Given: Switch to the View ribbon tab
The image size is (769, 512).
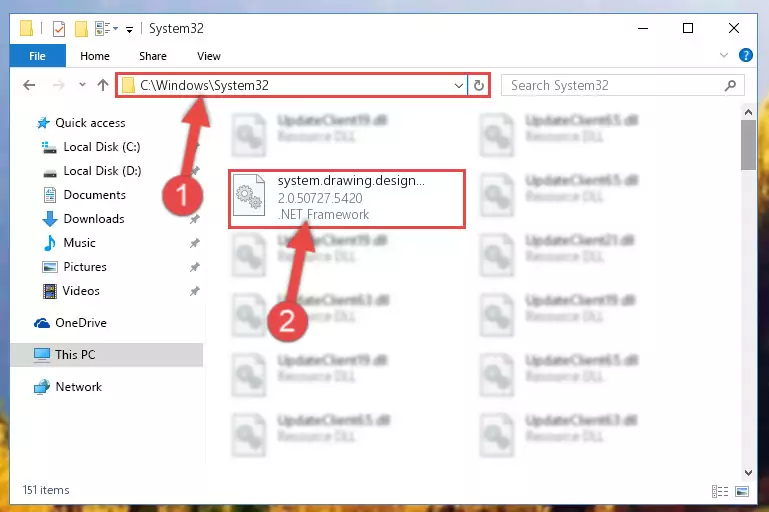Looking at the screenshot, I should pos(208,56).
